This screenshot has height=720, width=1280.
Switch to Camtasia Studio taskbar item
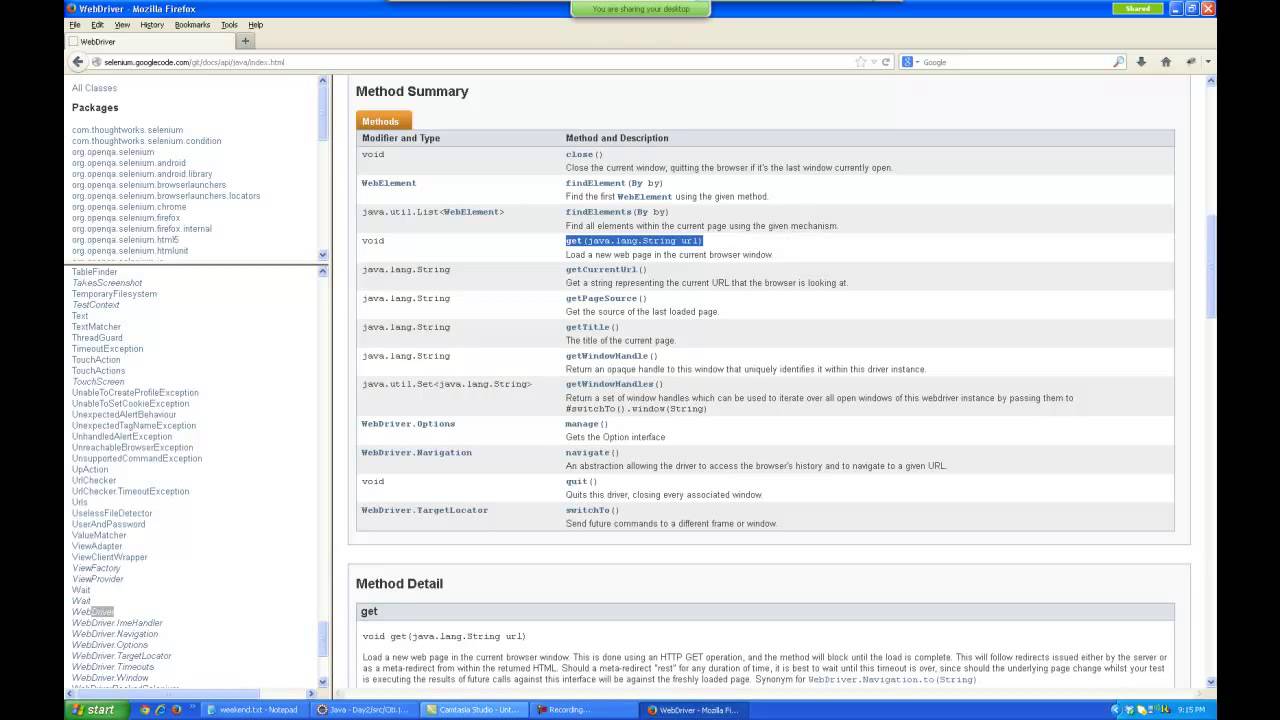point(473,710)
